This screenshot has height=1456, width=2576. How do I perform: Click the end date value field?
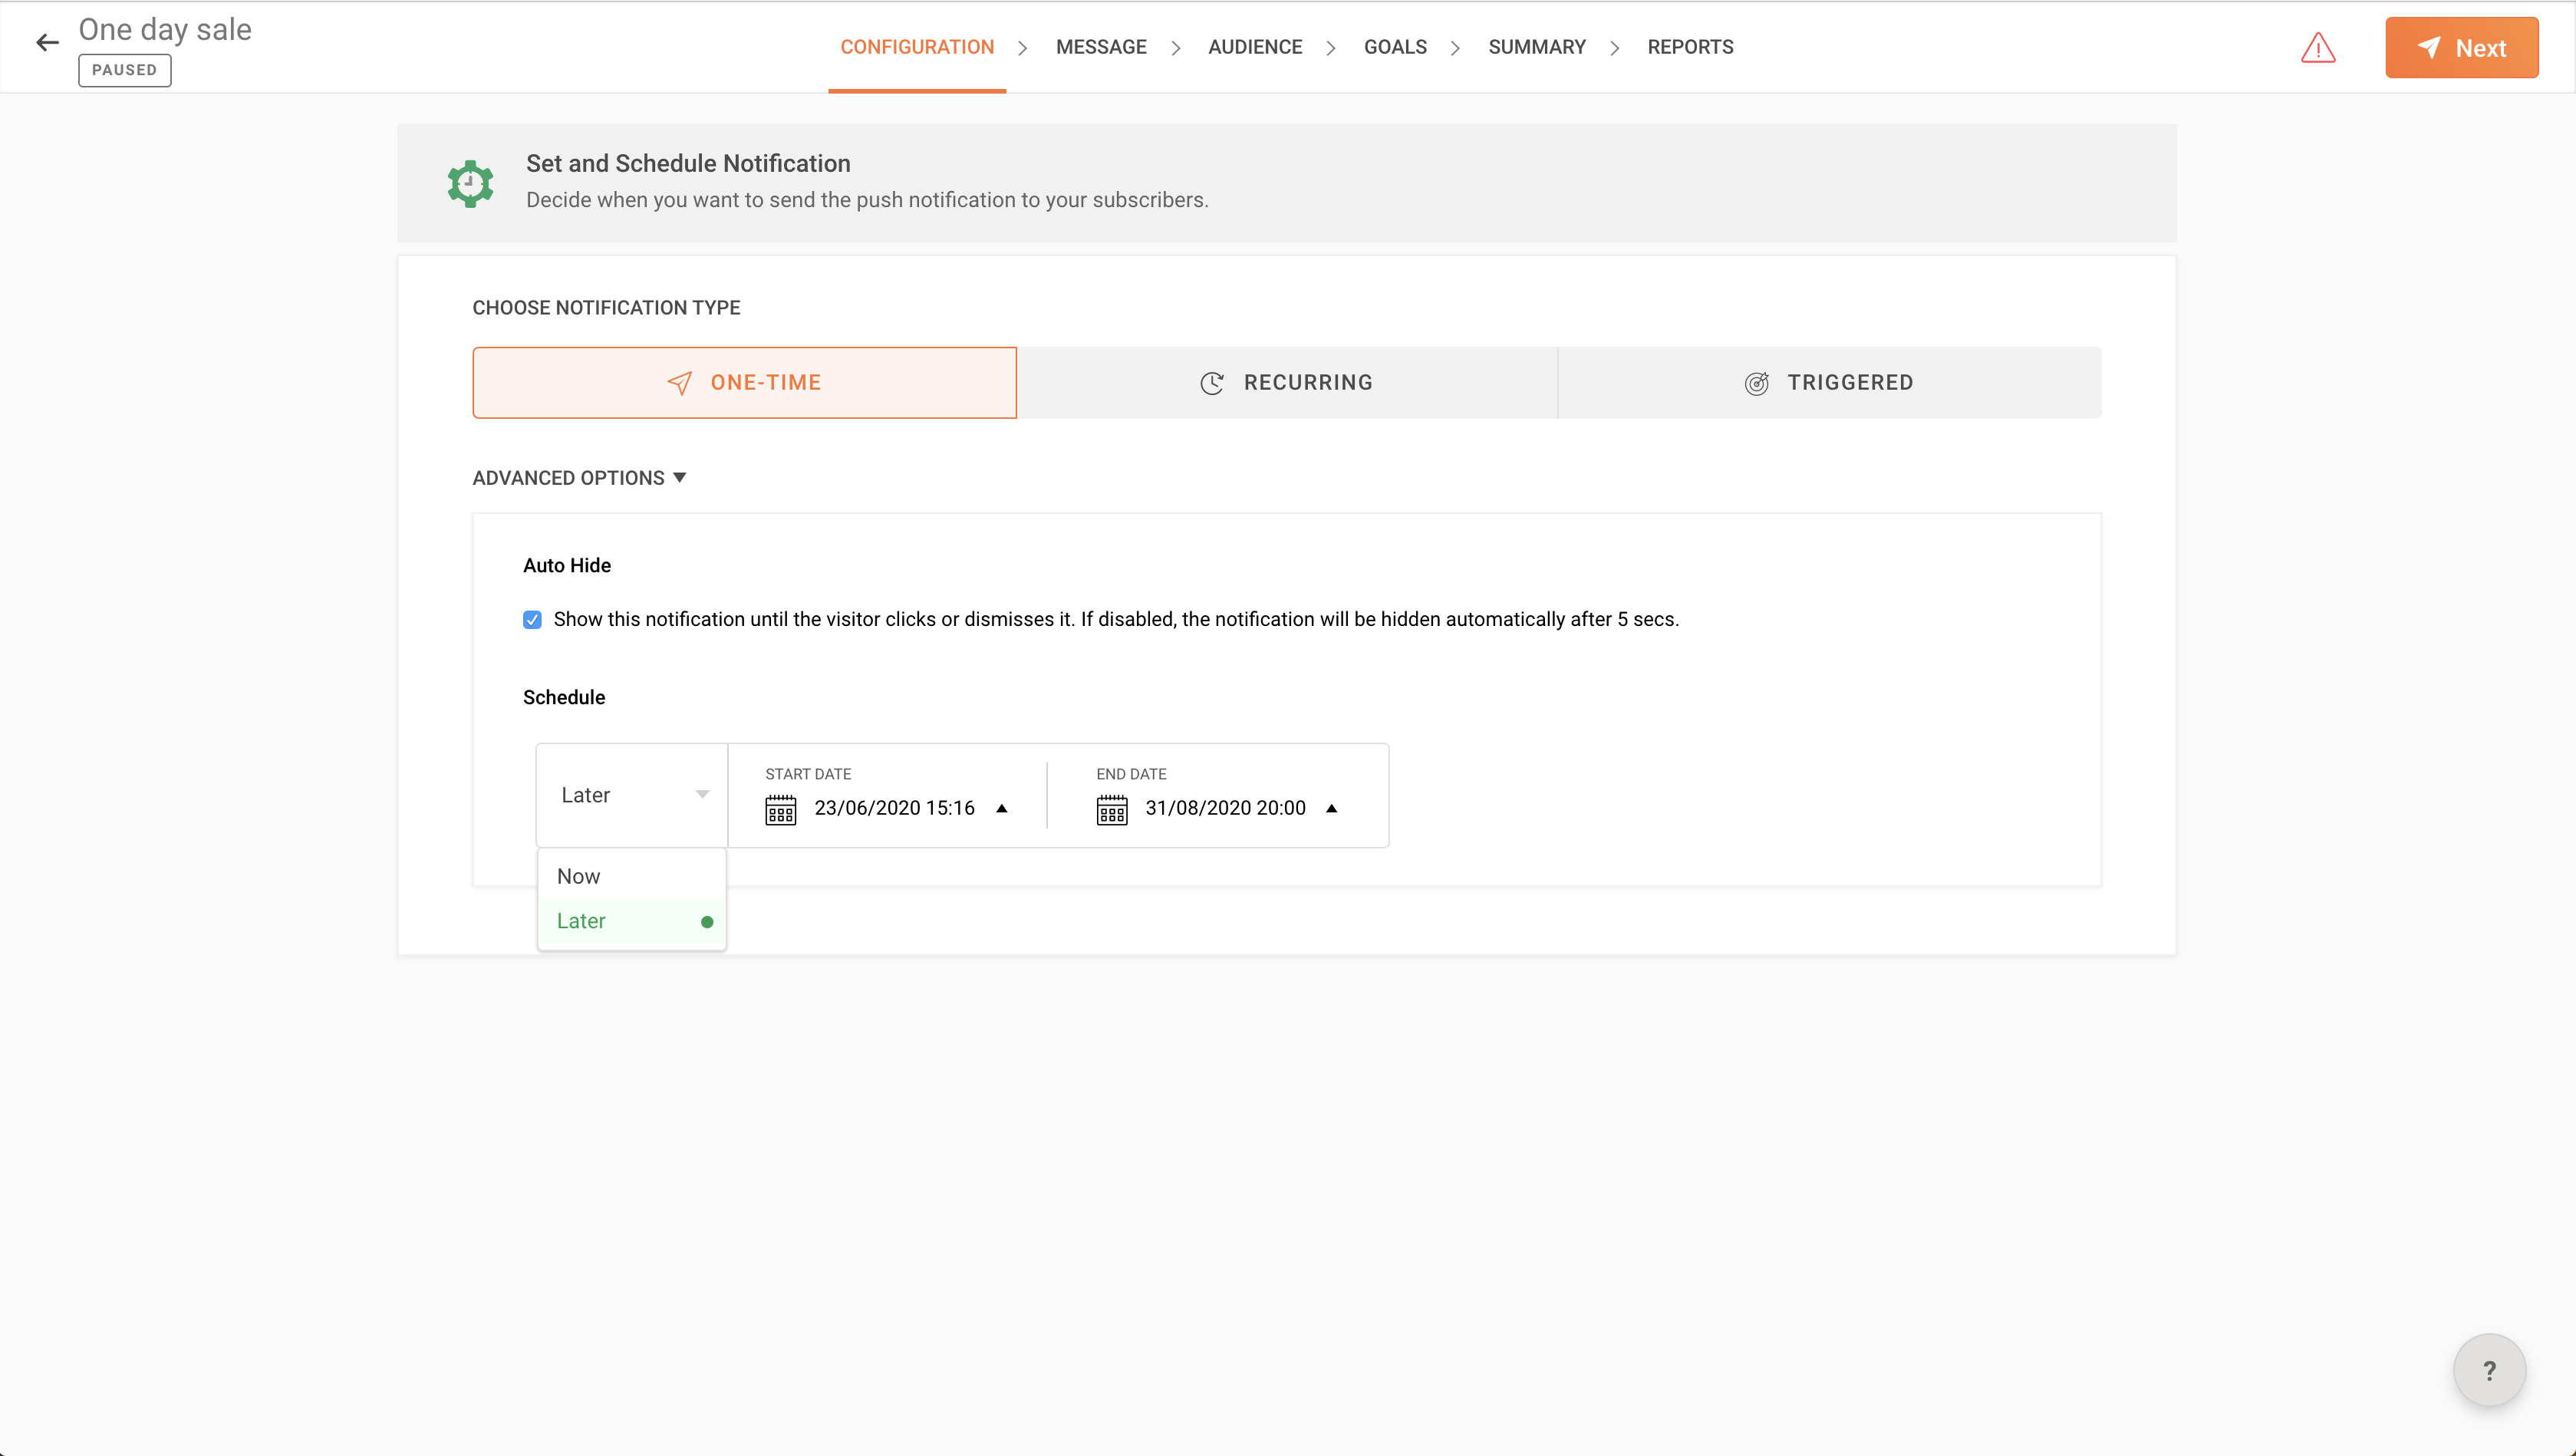pos(1225,808)
